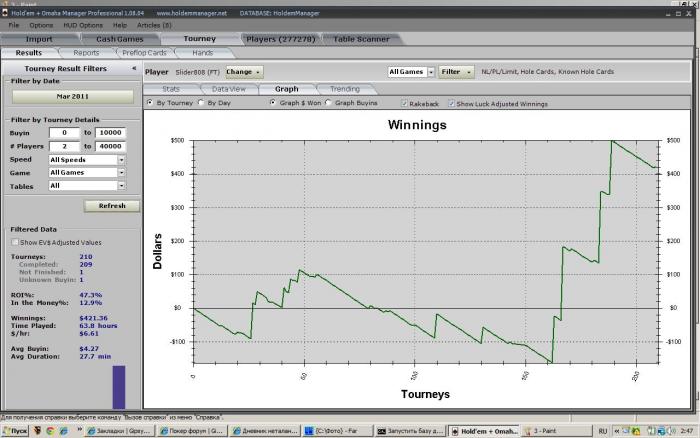Toggle the Rakeback checkbox
The height and width of the screenshot is (438, 700).
404,104
